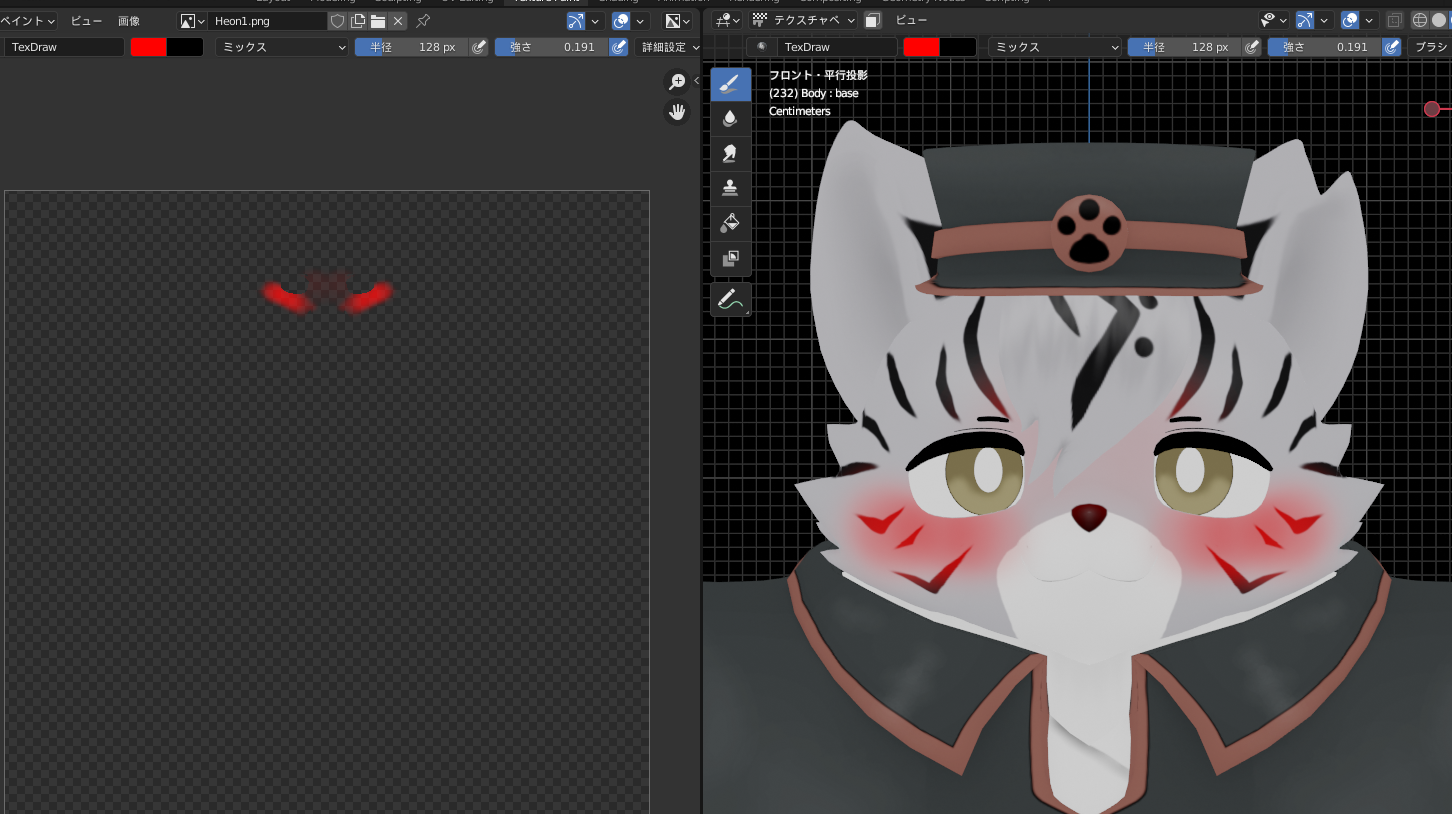This screenshot has width=1452, height=814.
Task: Click the zoom magnifier in image editor
Action: [678, 82]
